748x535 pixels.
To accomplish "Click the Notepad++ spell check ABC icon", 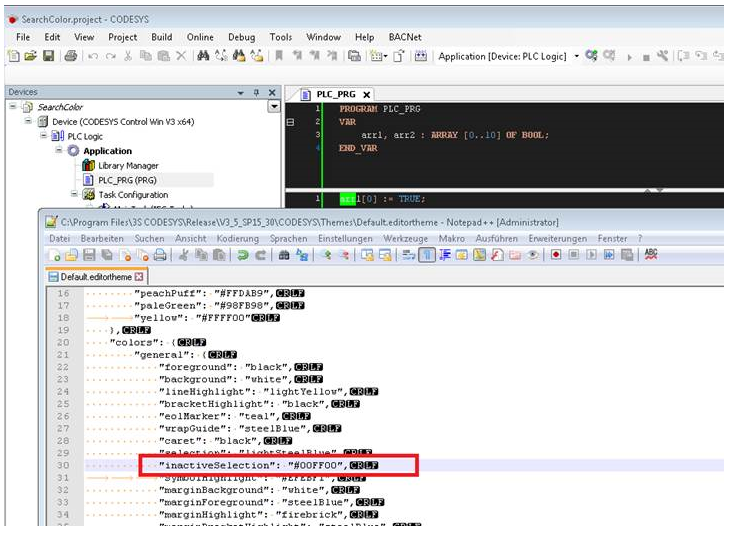I will (652, 256).
